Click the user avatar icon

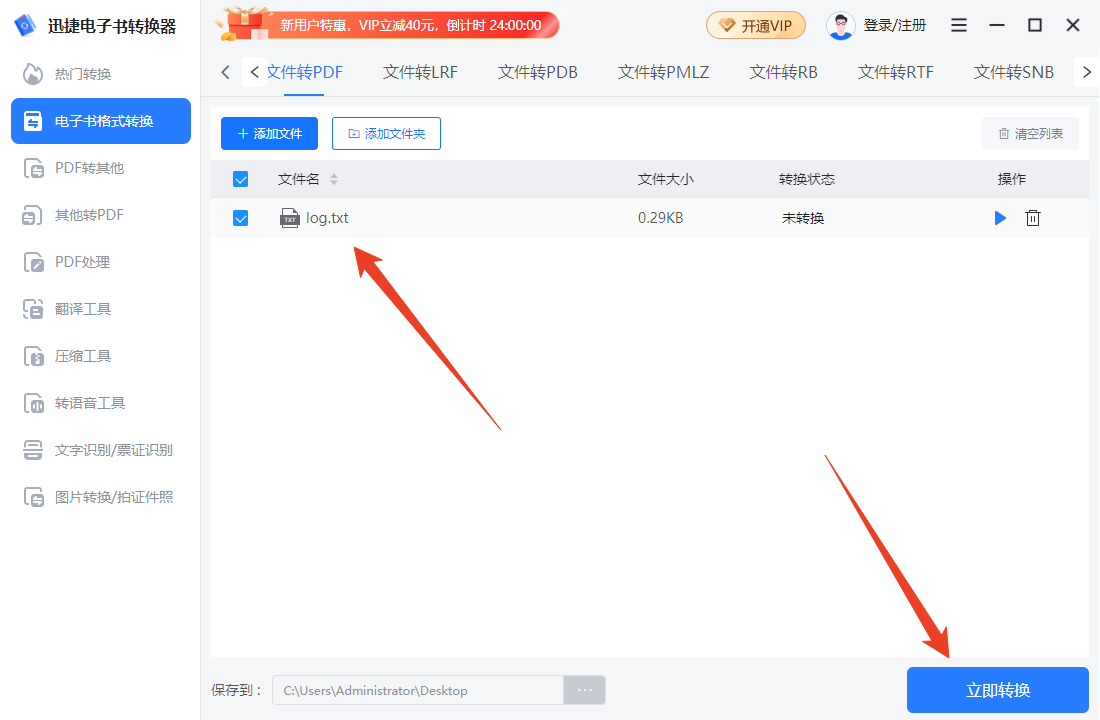pos(840,26)
